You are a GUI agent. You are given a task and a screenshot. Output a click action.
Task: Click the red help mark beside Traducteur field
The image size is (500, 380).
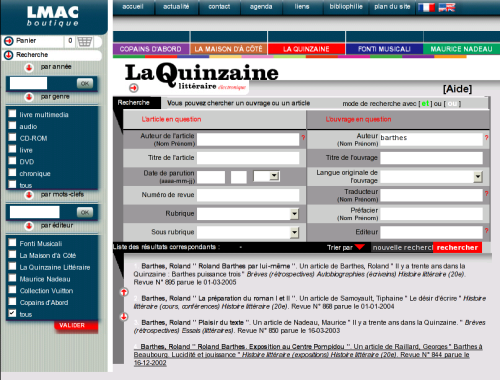point(486,193)
